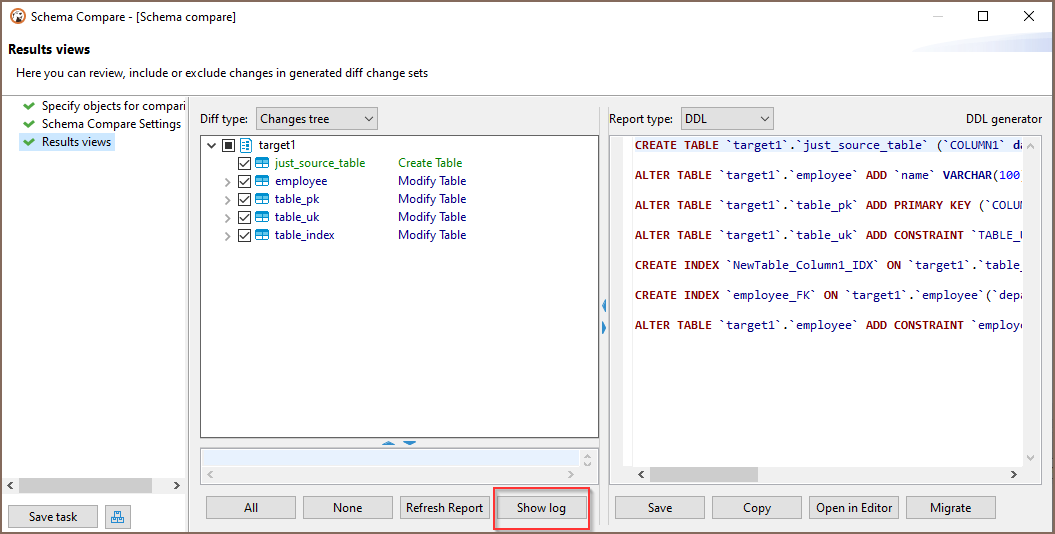Select the table_uk row in tree
Image resolution: width=1055 pixels, height=534 pixels.
point(296,217)
